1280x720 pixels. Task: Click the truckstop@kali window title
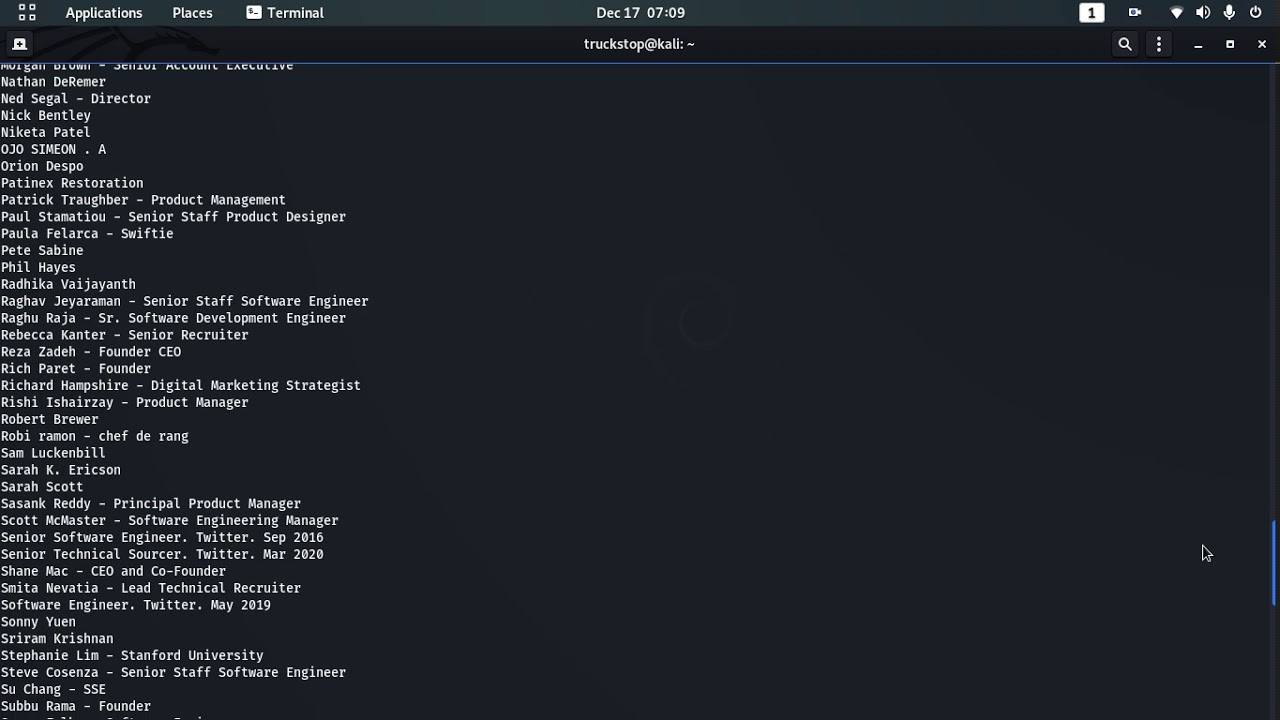[640, 44]
